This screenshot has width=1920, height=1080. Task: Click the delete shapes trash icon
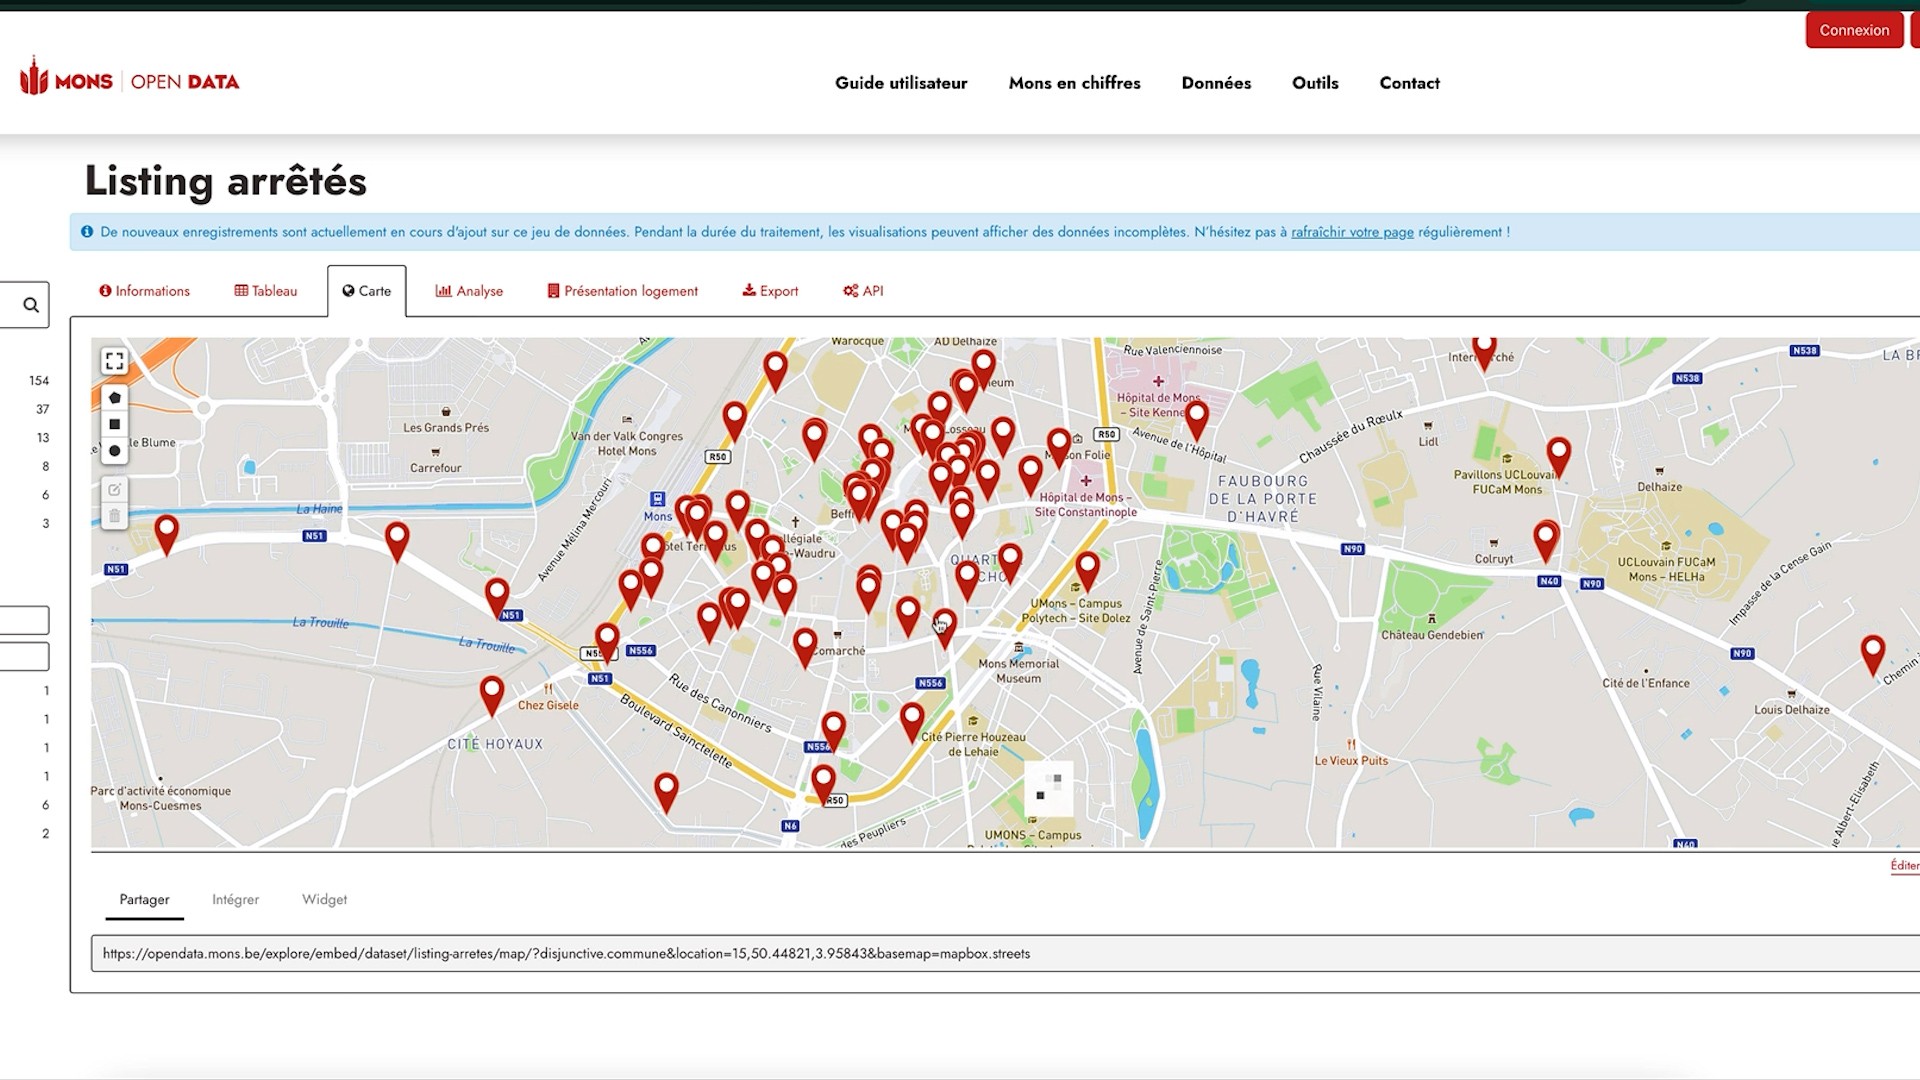114,516
